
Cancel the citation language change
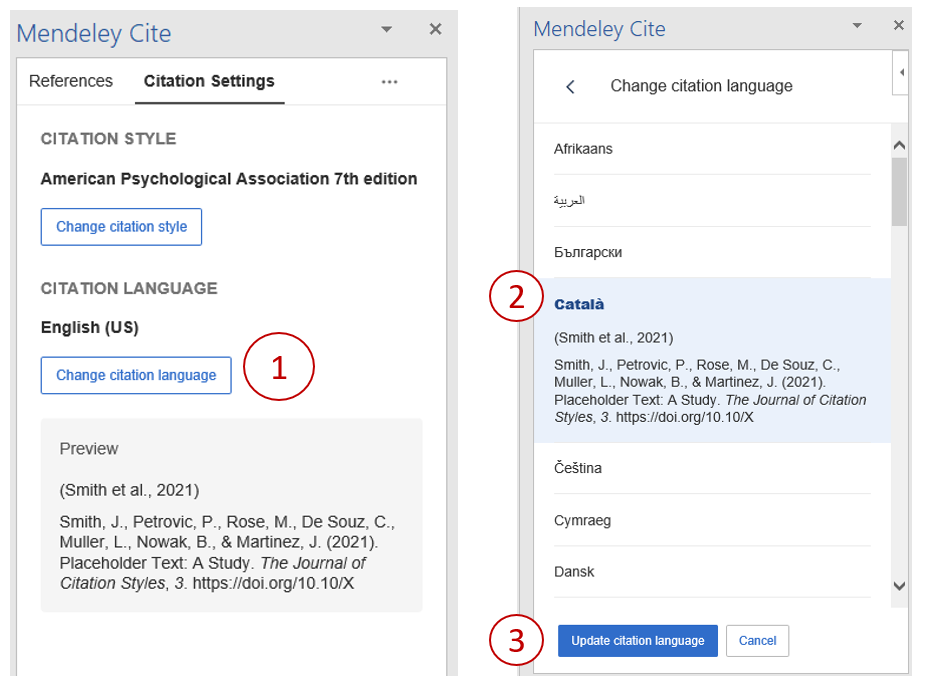click(758, 641)
